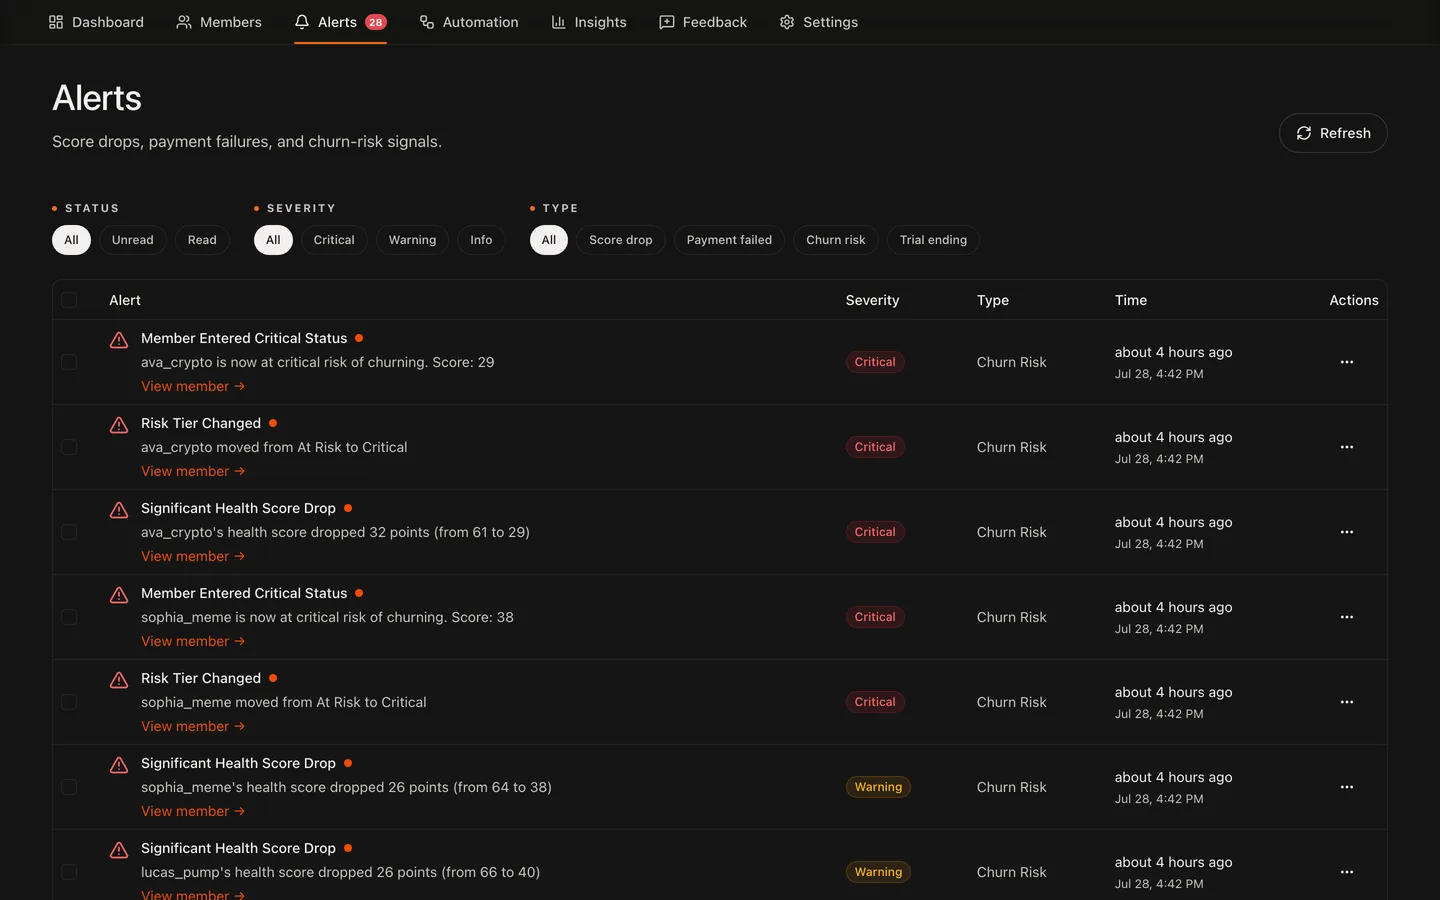Image resolution: width=1440 pixels, height=900 pixels.
Task: Filter severity by Critical
Action: pos(334,240)
